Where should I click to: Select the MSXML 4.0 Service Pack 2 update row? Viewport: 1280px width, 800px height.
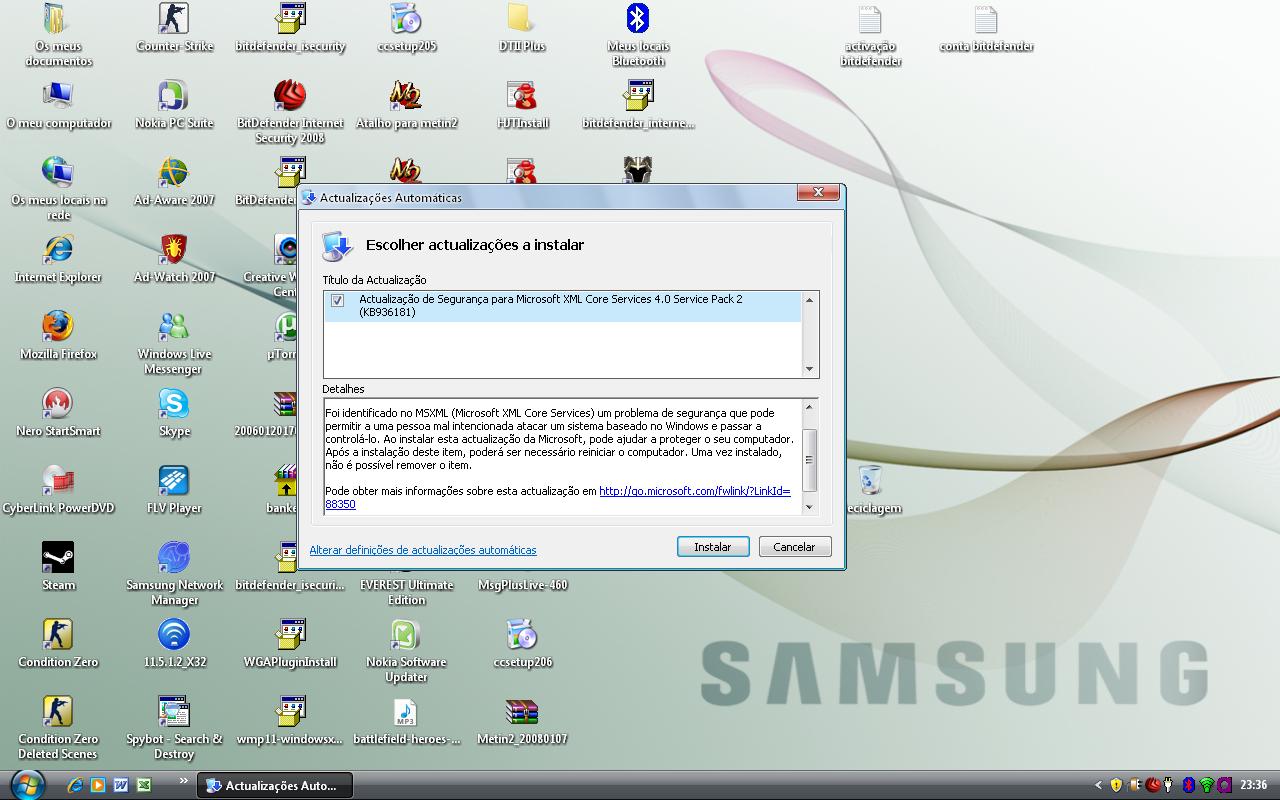click(562, 306)
